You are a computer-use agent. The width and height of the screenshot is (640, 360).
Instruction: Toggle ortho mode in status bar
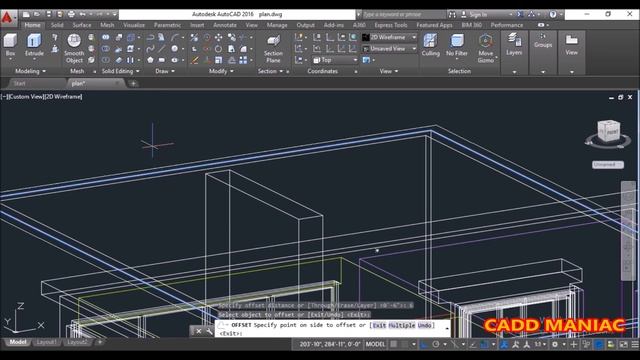[x=424, y=344]
